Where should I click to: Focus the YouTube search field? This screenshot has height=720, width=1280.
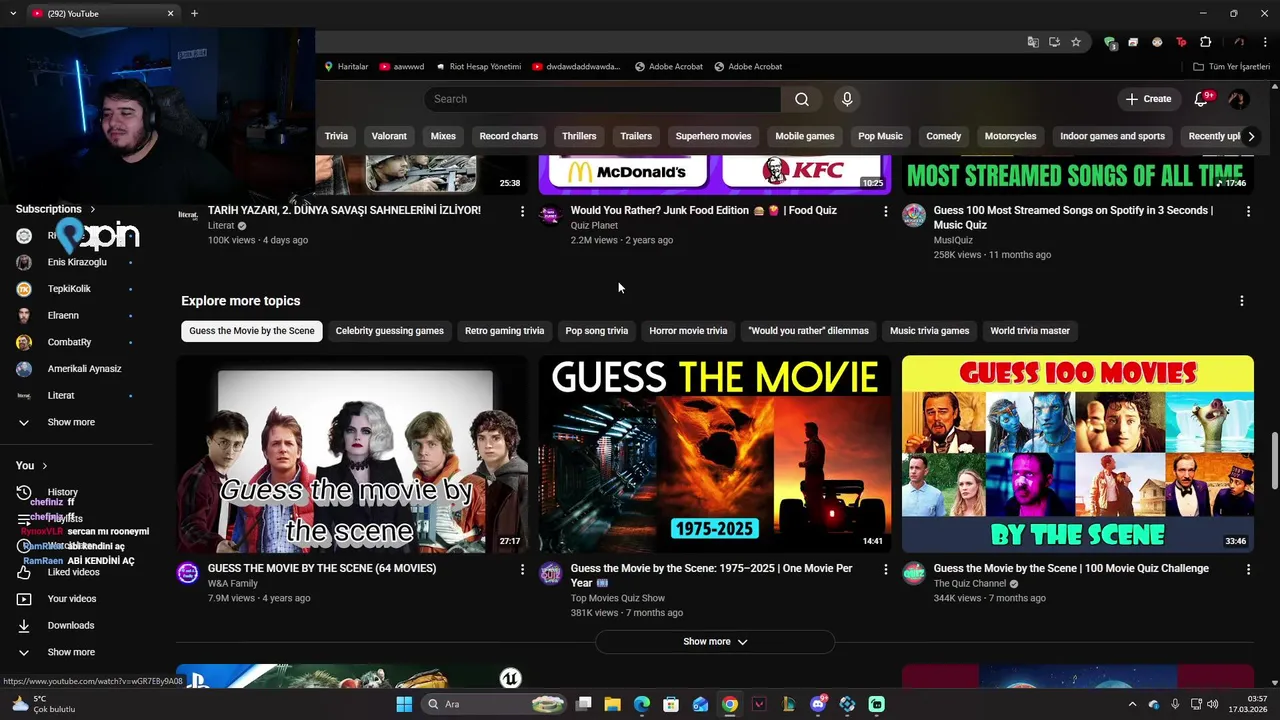[602, 99]
